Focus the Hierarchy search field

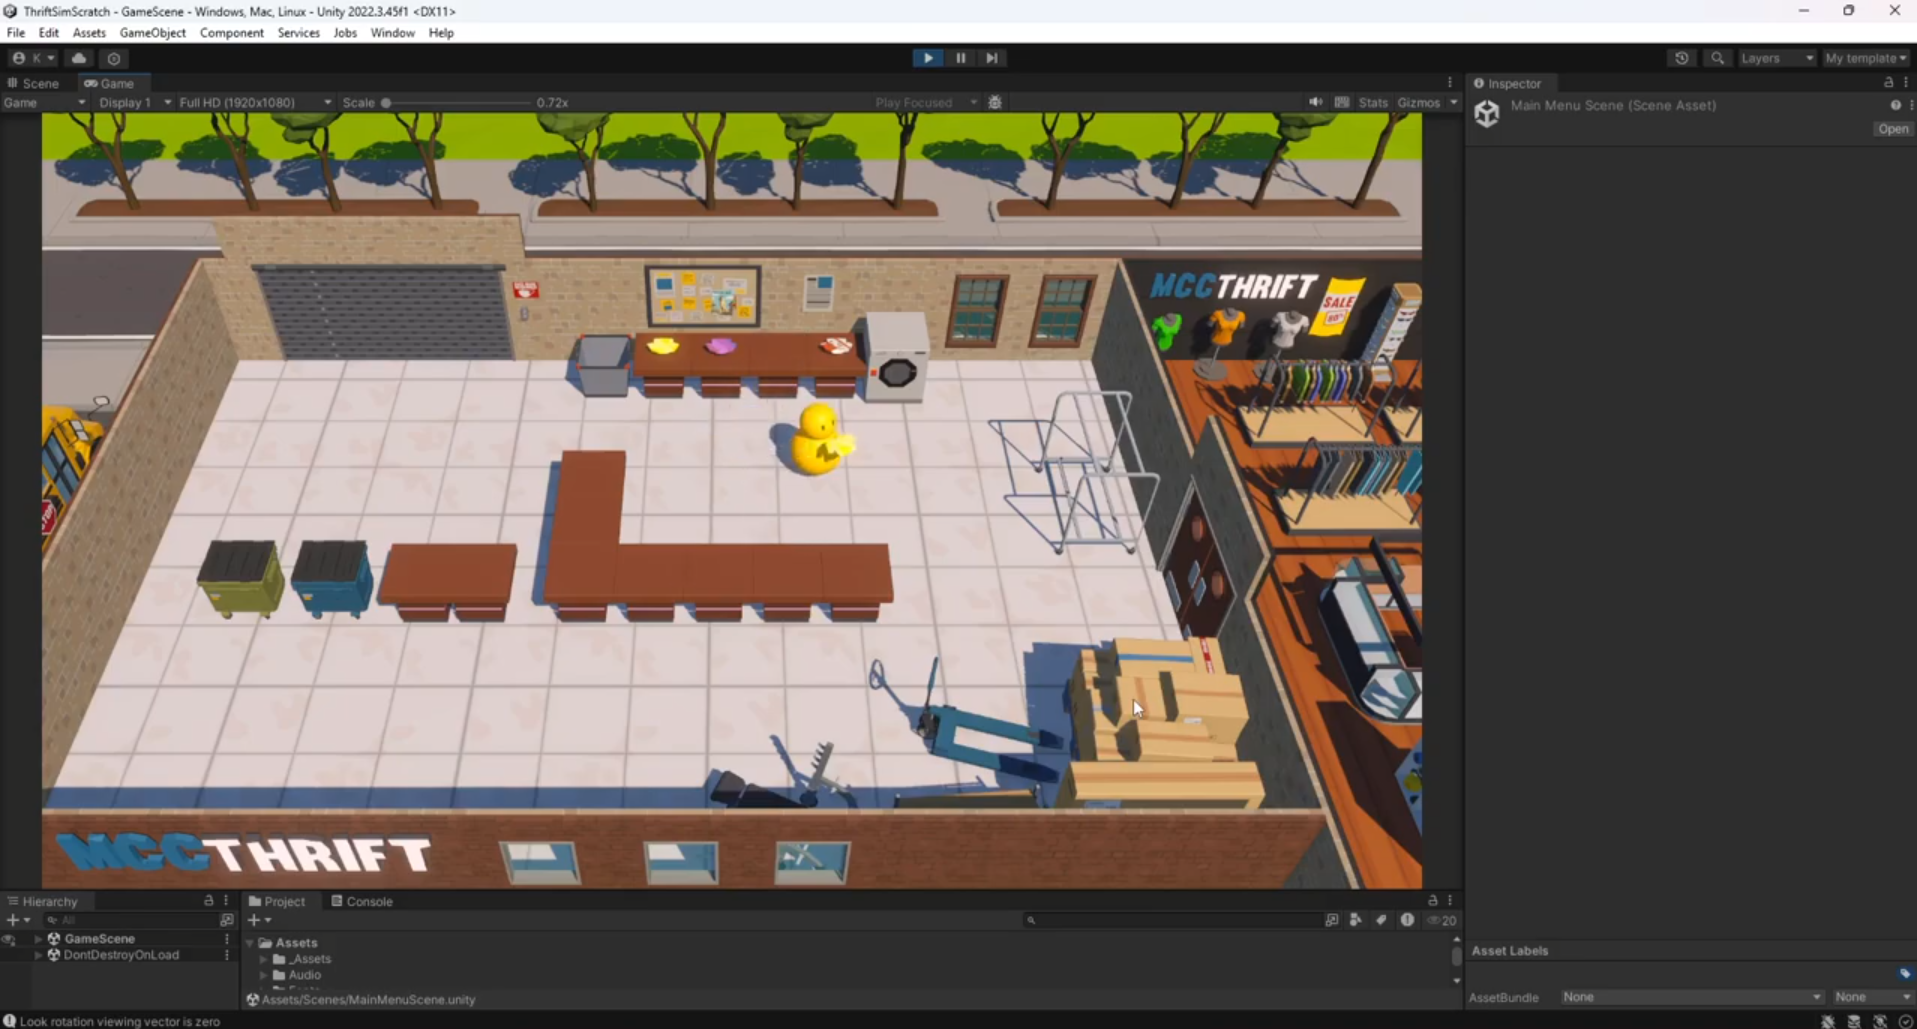tap(130, 920)
